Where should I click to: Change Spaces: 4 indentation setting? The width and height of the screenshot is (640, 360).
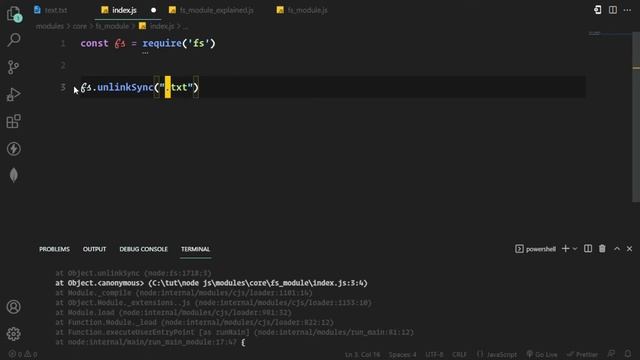click(402, 354)
